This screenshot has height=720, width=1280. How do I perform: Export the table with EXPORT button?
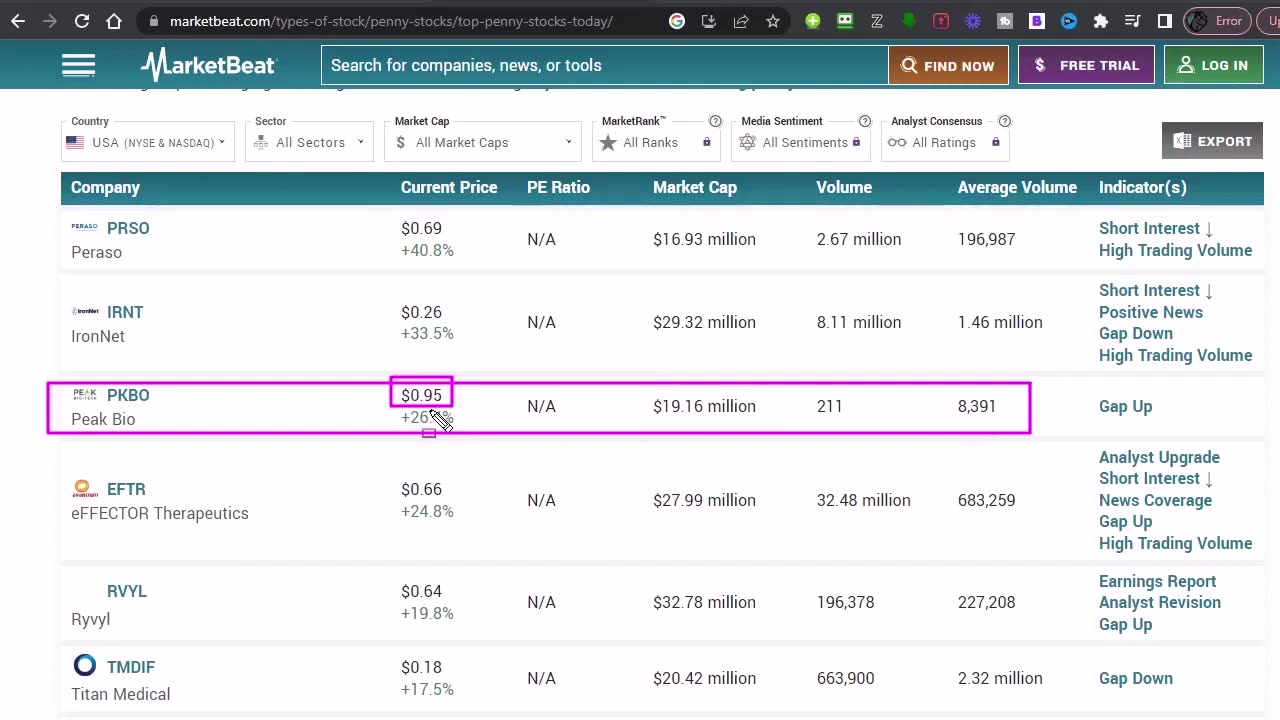[1212, 141]
